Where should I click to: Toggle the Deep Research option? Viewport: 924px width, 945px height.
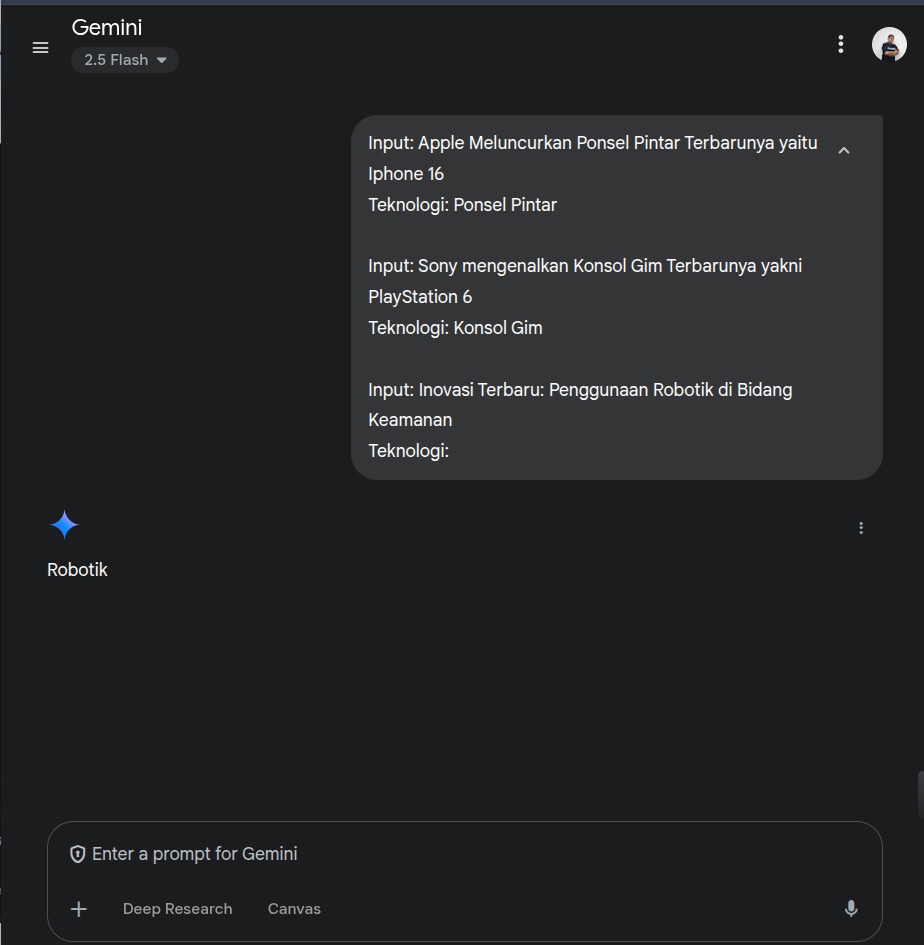click(x=177, y=909)
